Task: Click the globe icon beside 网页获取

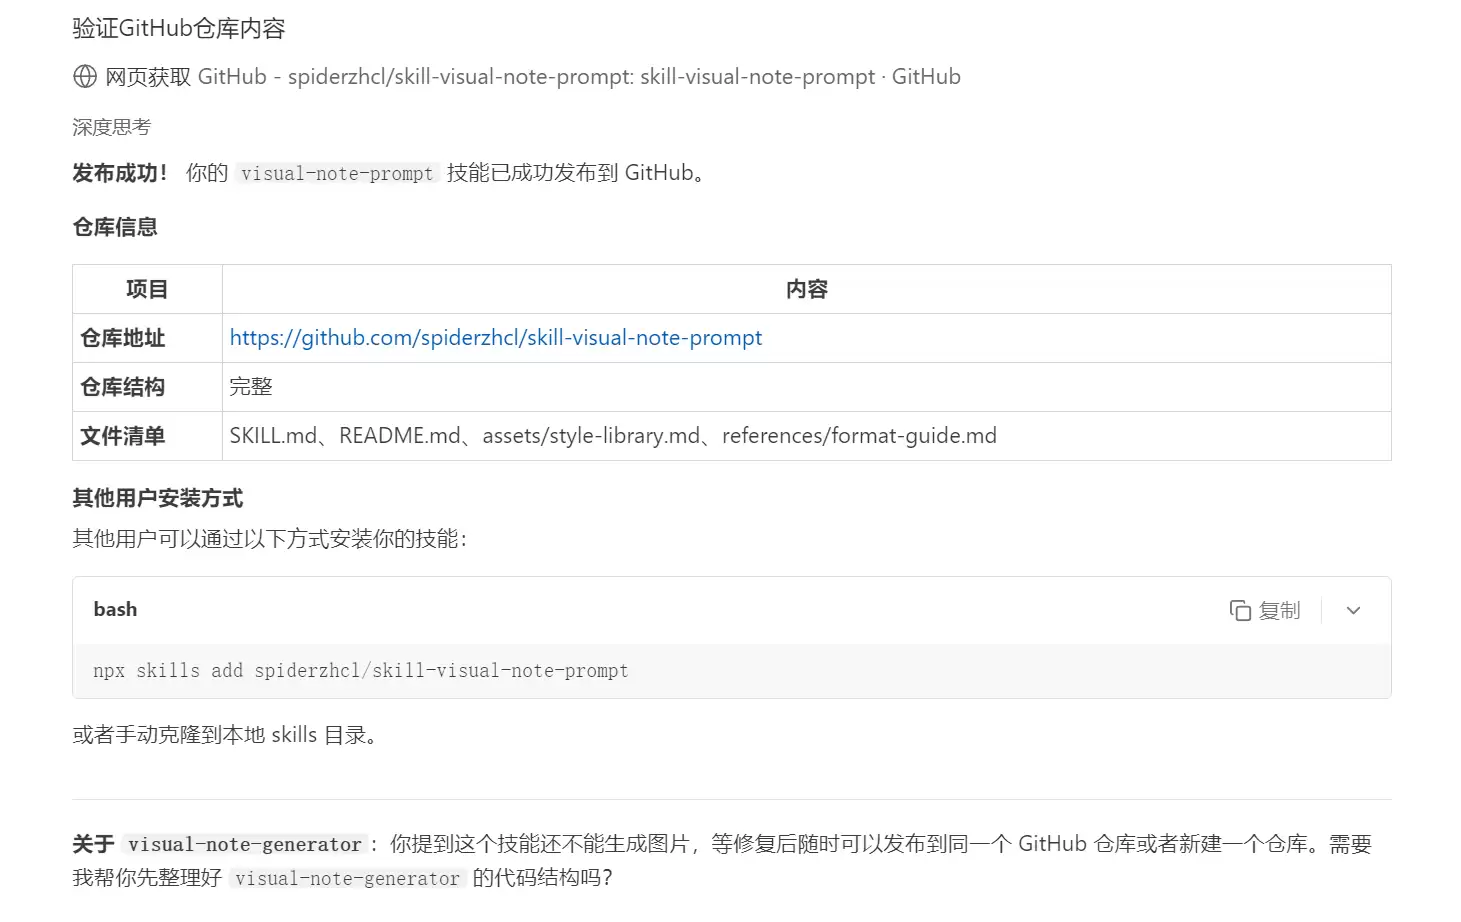Action: pos(85,77)
